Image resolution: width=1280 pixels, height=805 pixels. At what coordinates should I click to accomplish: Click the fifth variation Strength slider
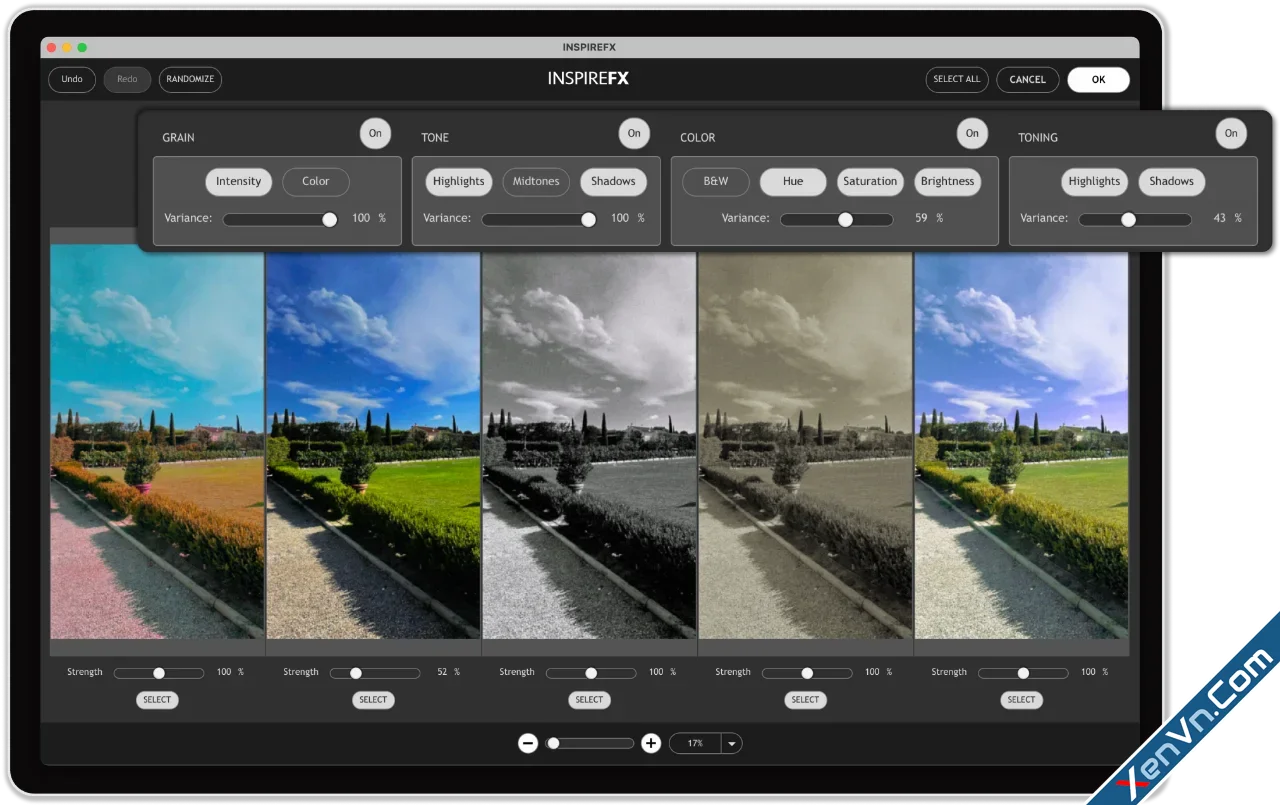(1023, 673)
